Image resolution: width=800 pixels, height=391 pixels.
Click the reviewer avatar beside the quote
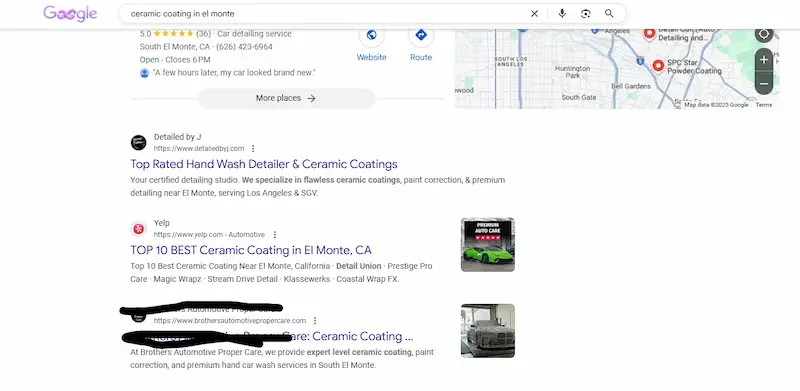coord(144,73)
